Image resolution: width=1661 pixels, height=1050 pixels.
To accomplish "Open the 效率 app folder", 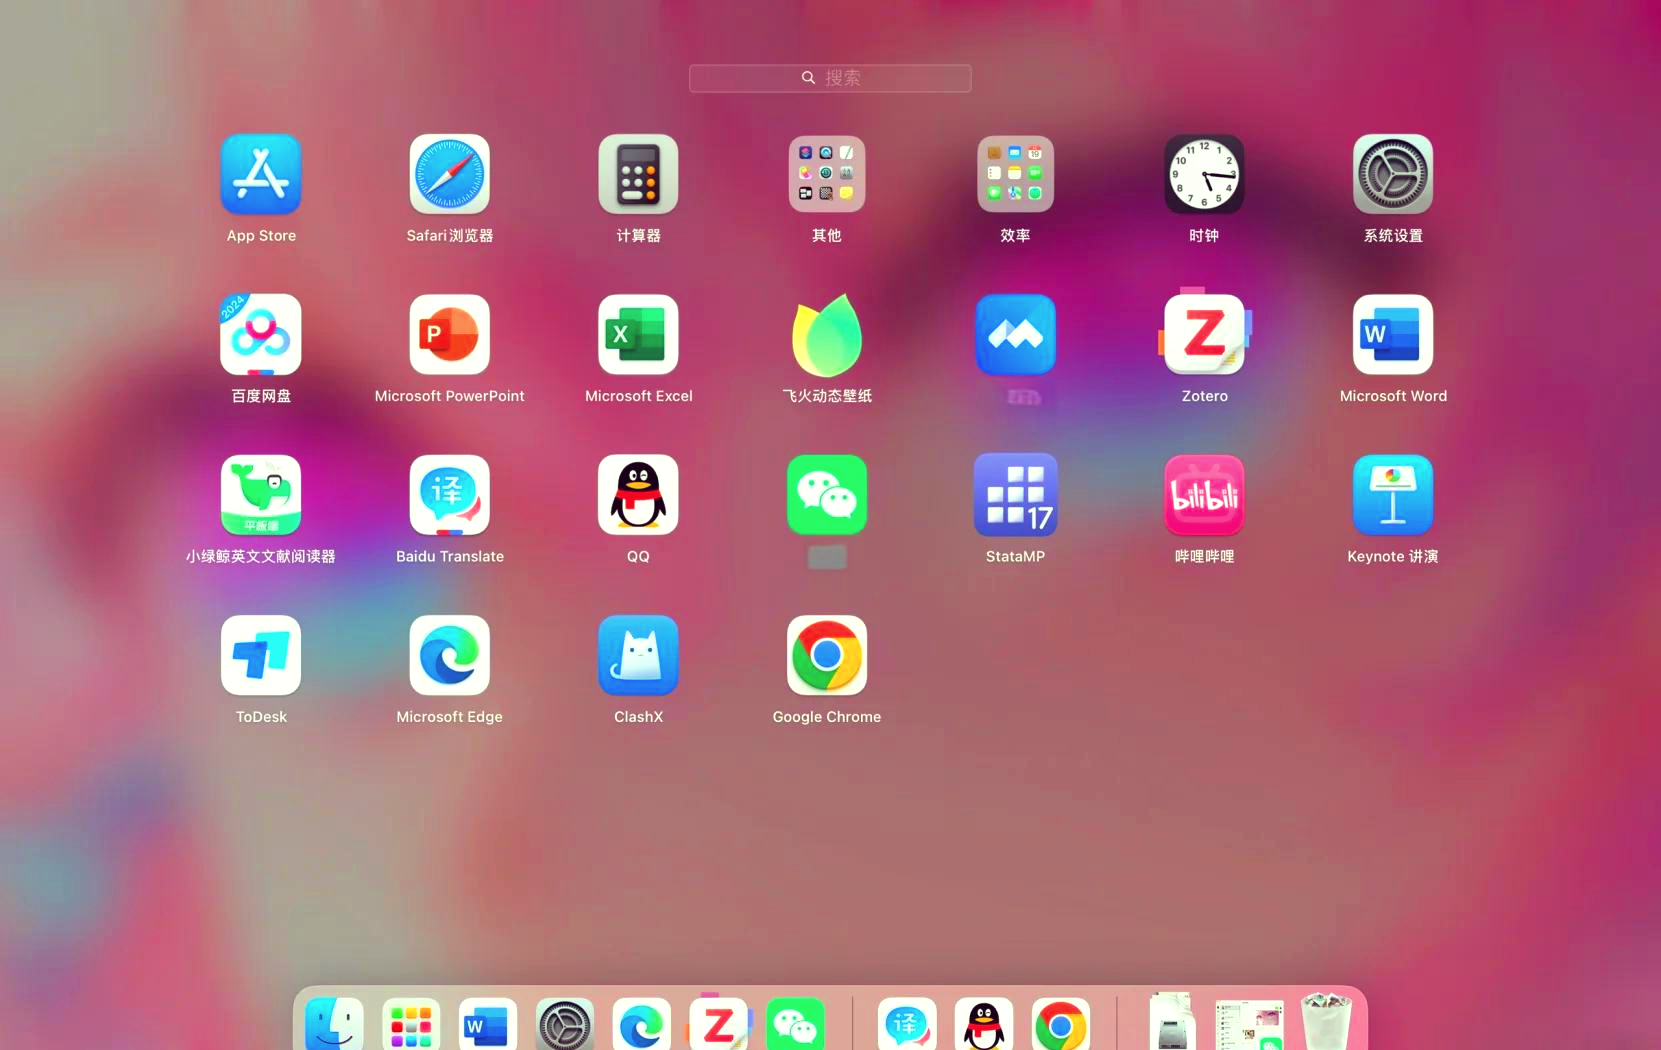I will point(1015,175).
